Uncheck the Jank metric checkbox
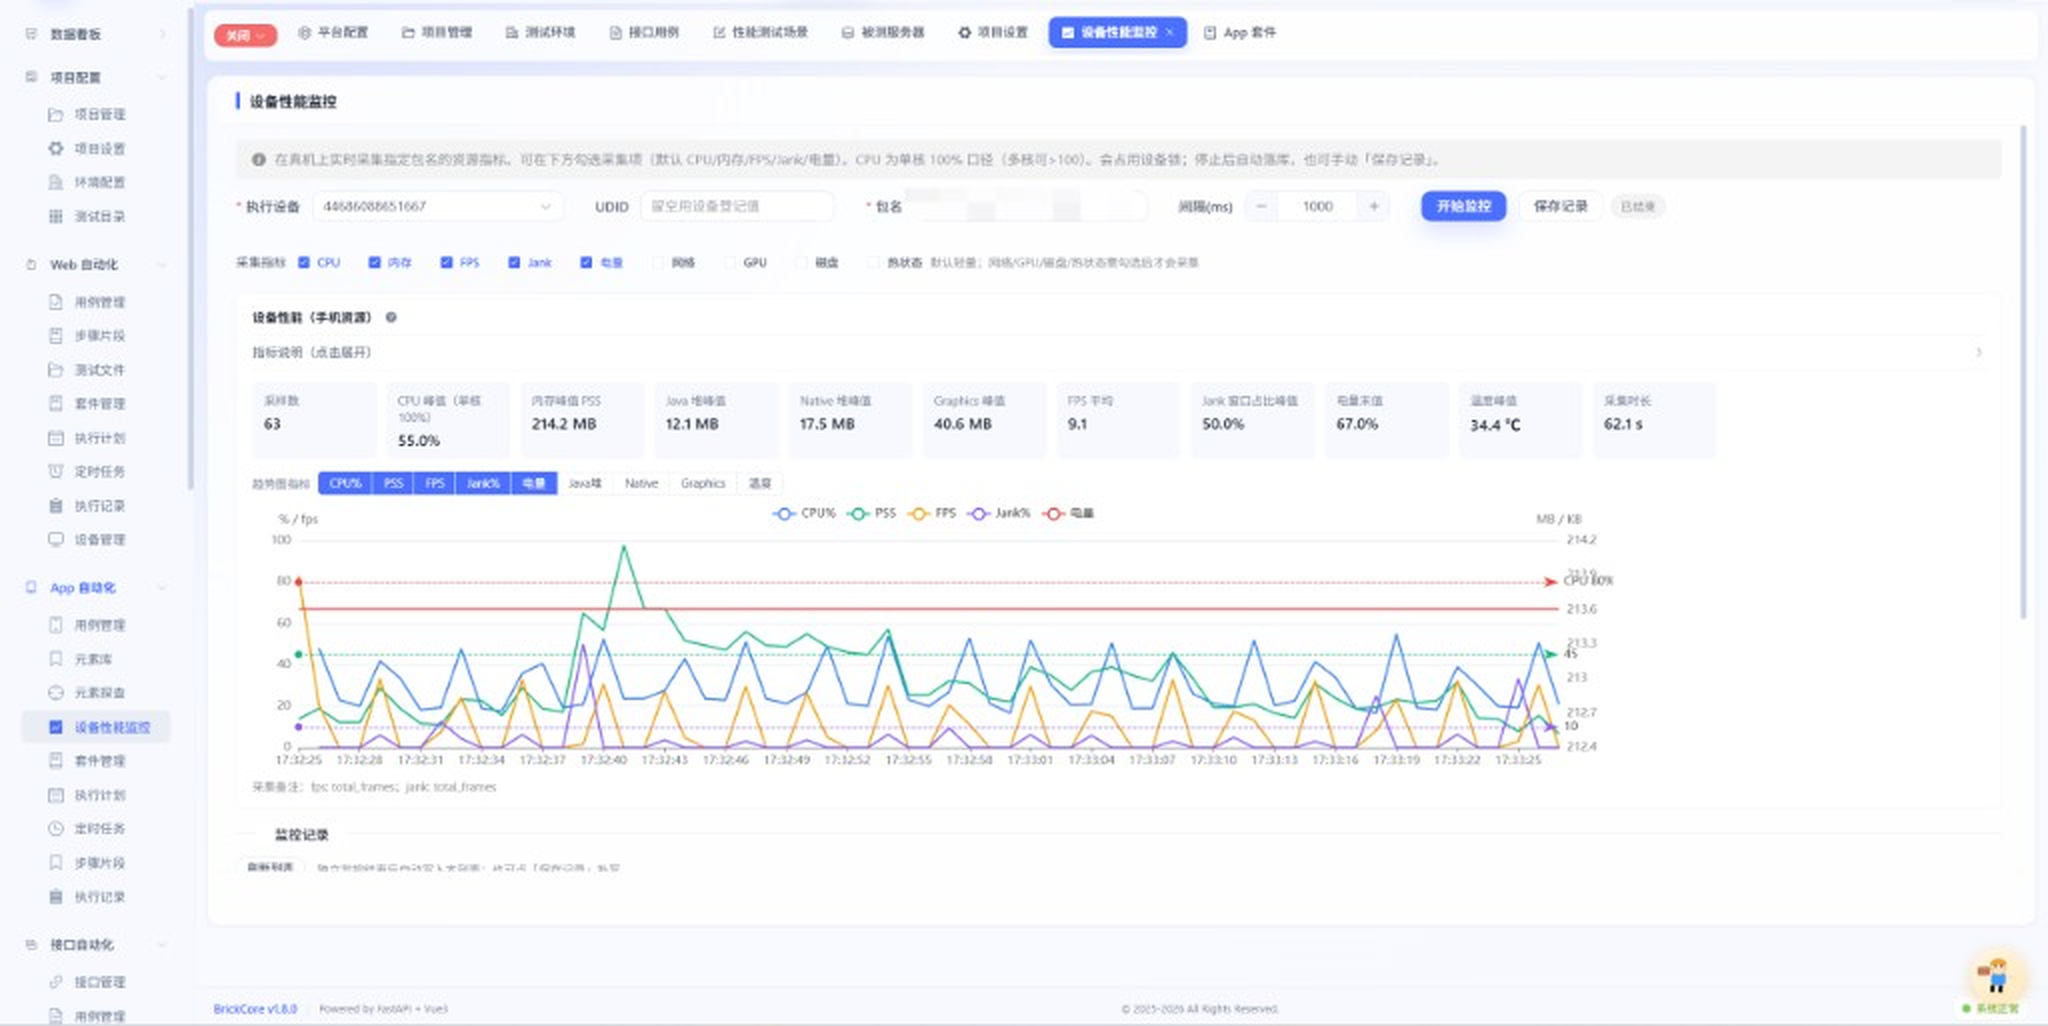Image resolution: width=2048 pixels, height=1026 pixels. coord(514,263)
